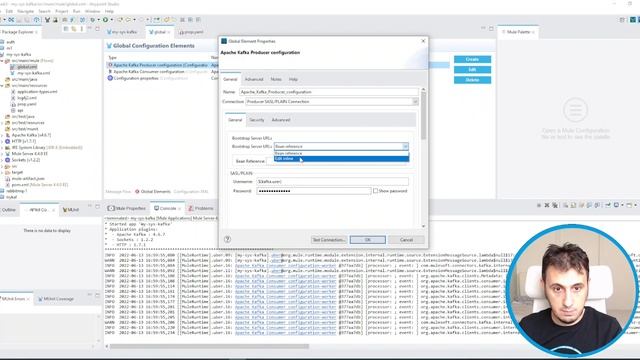Click the Terminate square icon in console toolbar
Image resolution: width=640 pixels, height=360 pixels.
pos(539,205)
